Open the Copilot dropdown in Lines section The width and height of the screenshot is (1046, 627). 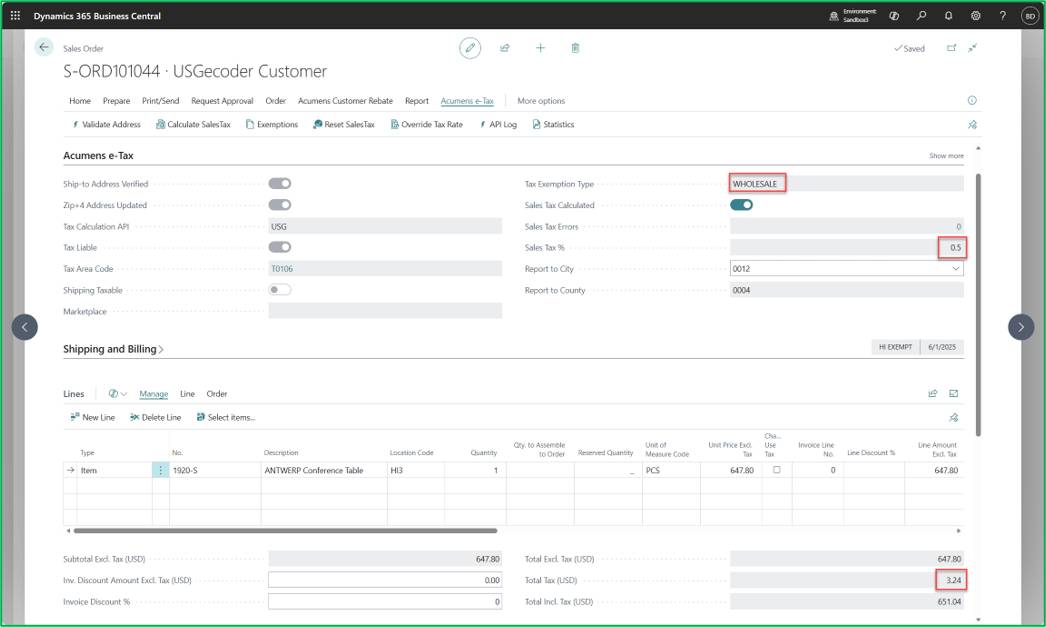coord(117,394)
